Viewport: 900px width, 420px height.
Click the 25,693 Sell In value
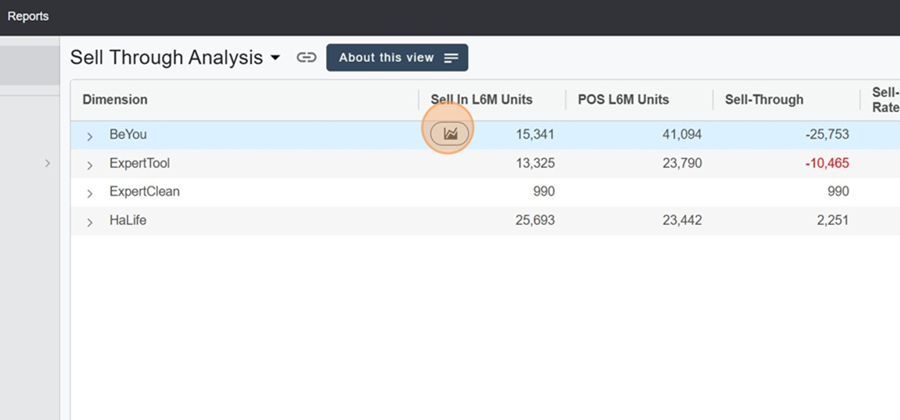click(535, 220)
